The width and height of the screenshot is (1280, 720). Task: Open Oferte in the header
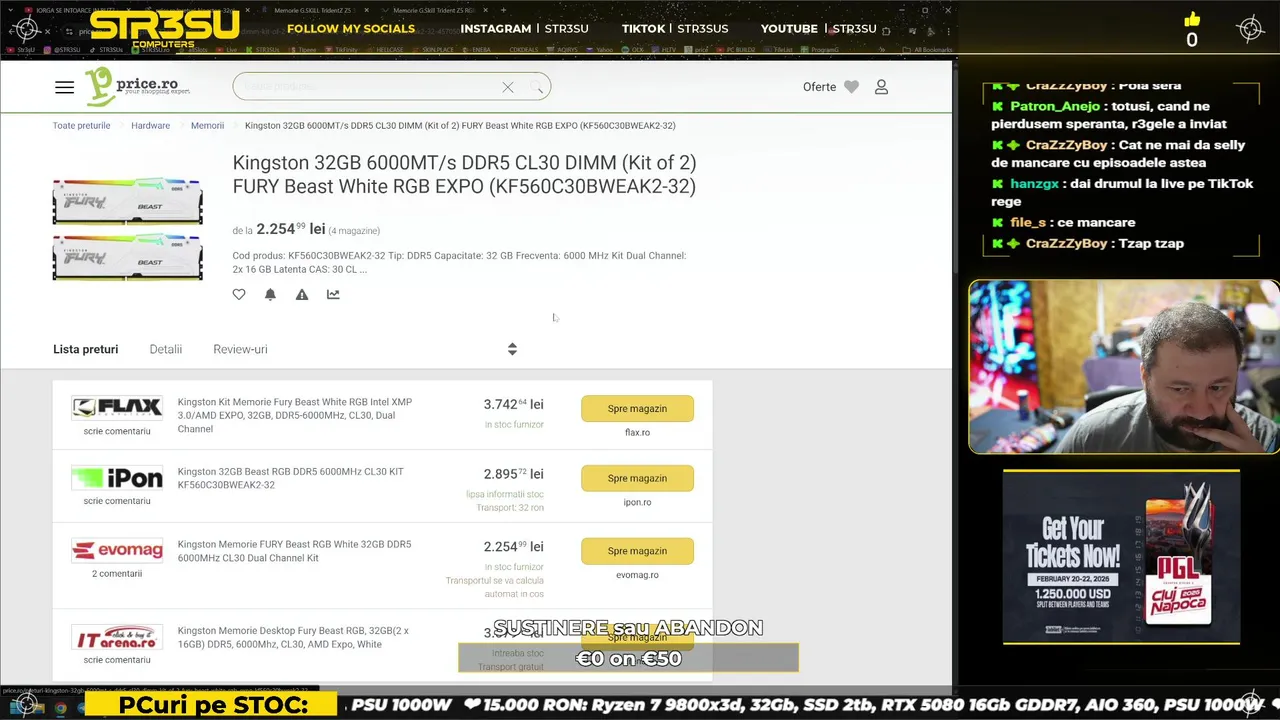[819, 87]
